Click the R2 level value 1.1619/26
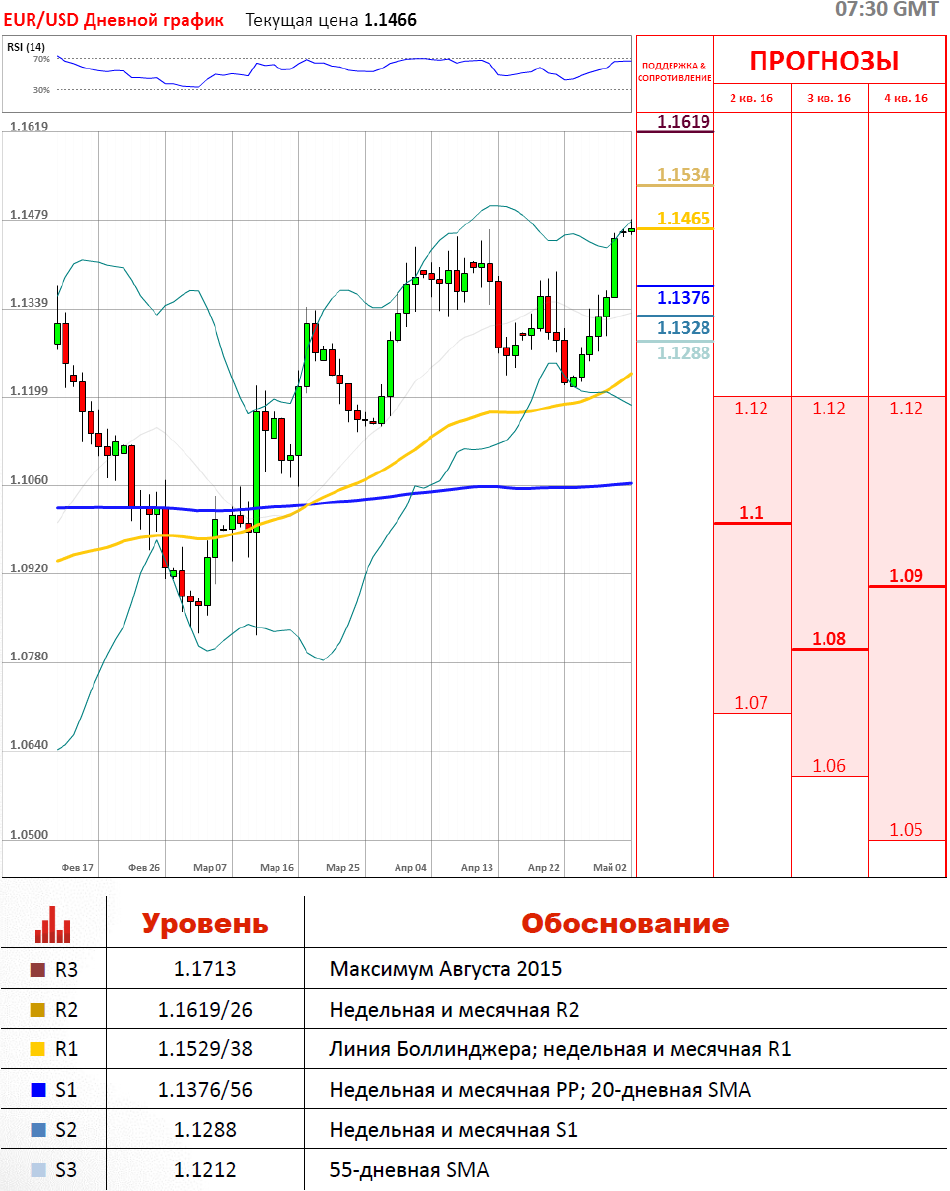 (205, 1009)
